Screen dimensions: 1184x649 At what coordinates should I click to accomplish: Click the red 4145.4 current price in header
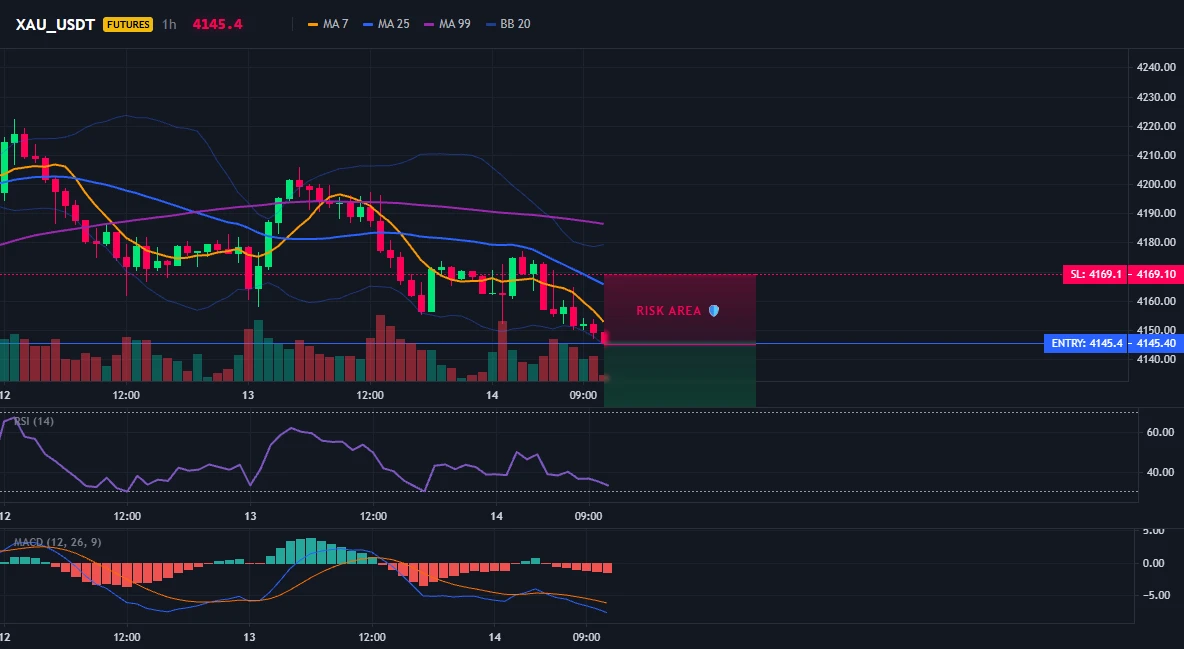217,24
